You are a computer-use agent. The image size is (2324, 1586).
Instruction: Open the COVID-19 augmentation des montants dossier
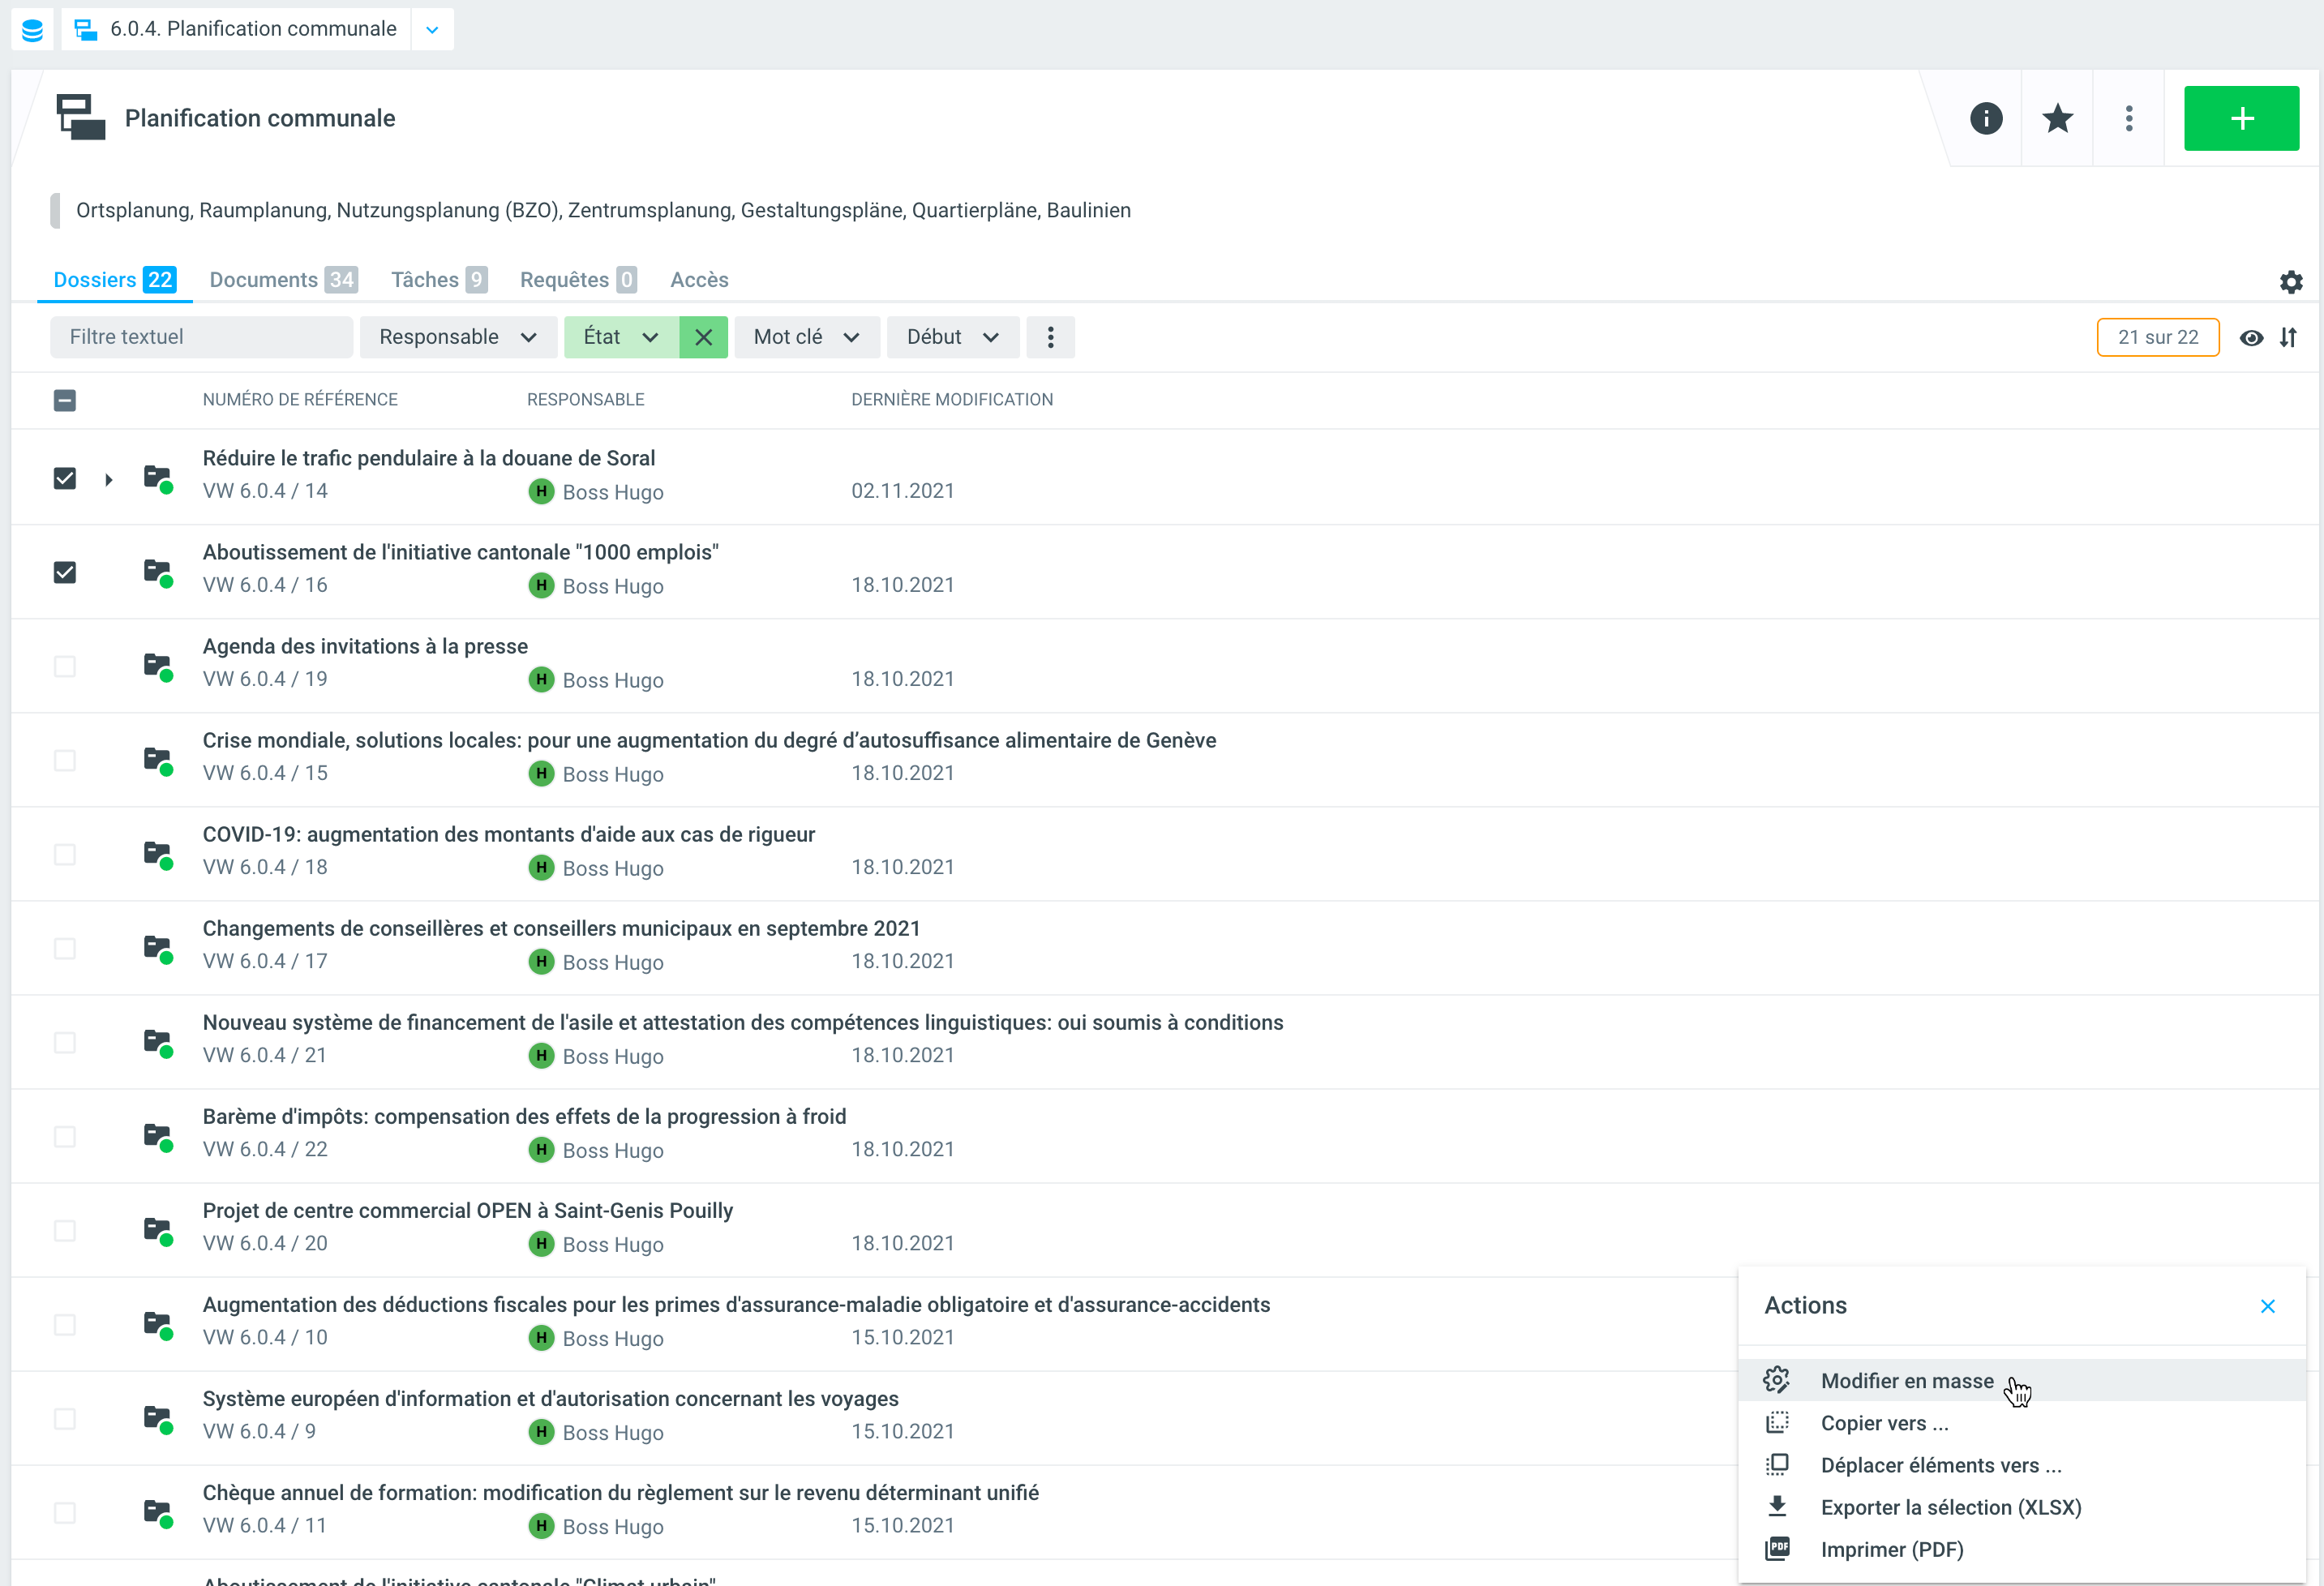click(x=508, y=834)
